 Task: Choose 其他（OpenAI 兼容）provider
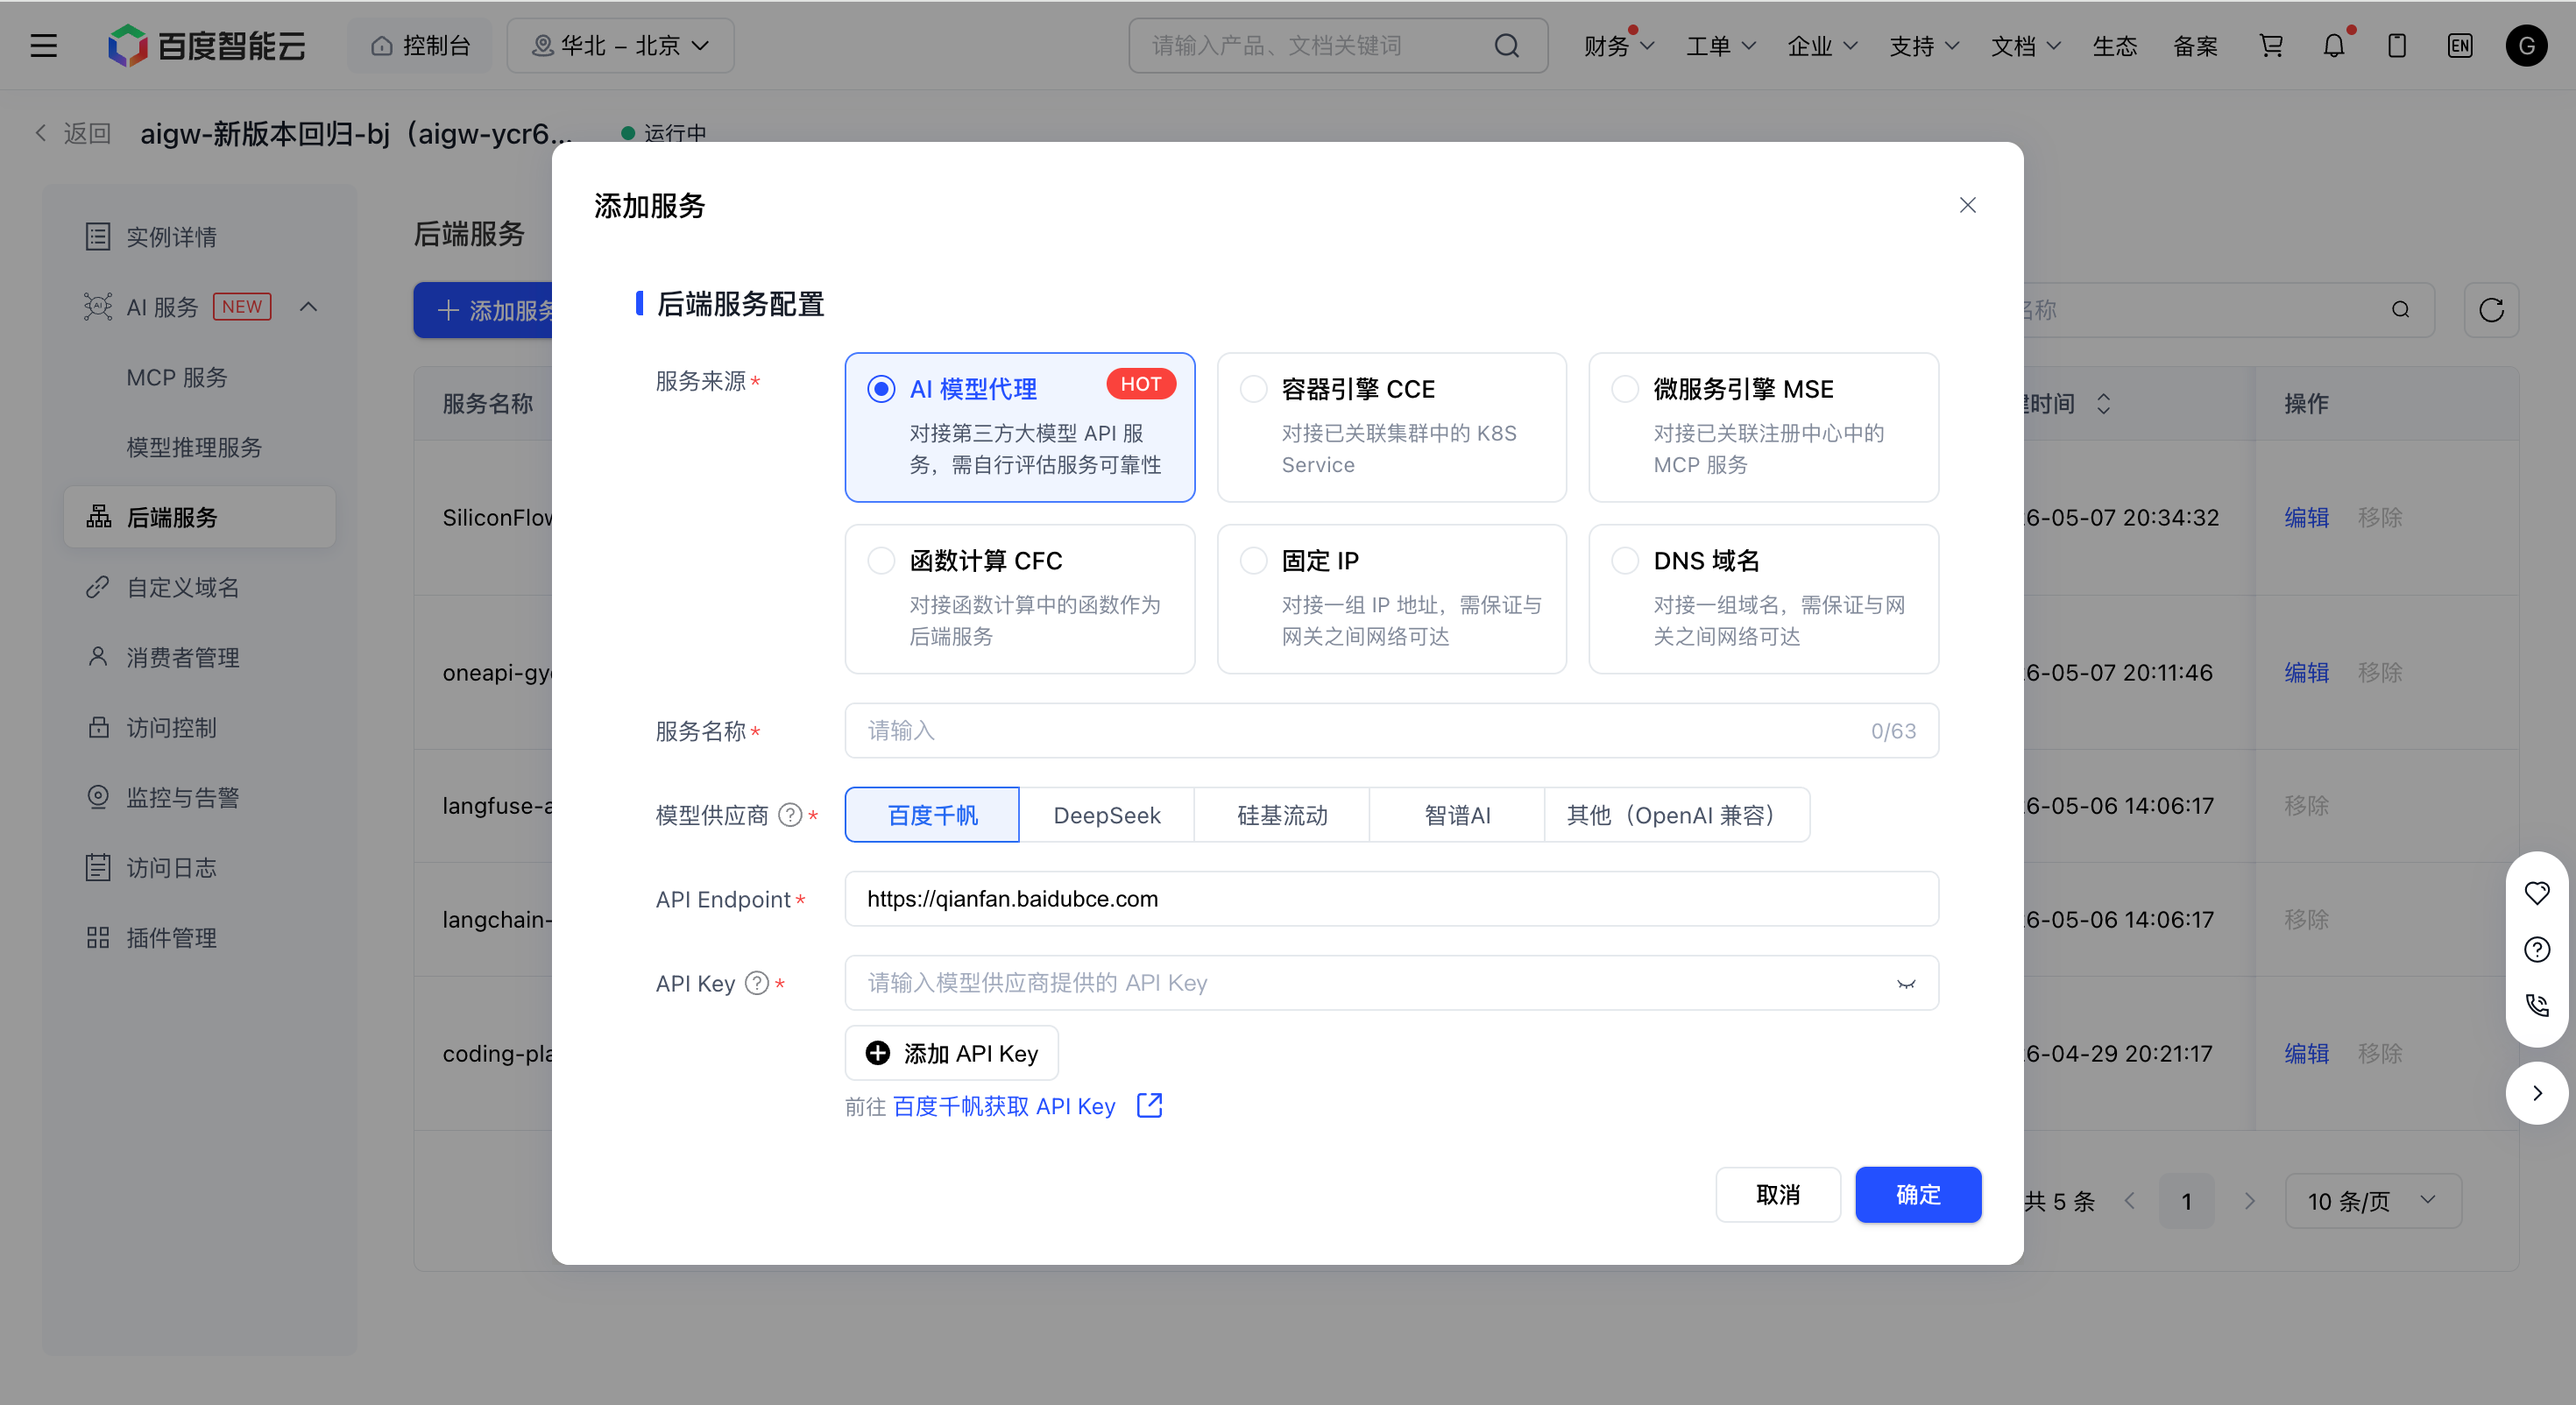tap(1677, 815)
